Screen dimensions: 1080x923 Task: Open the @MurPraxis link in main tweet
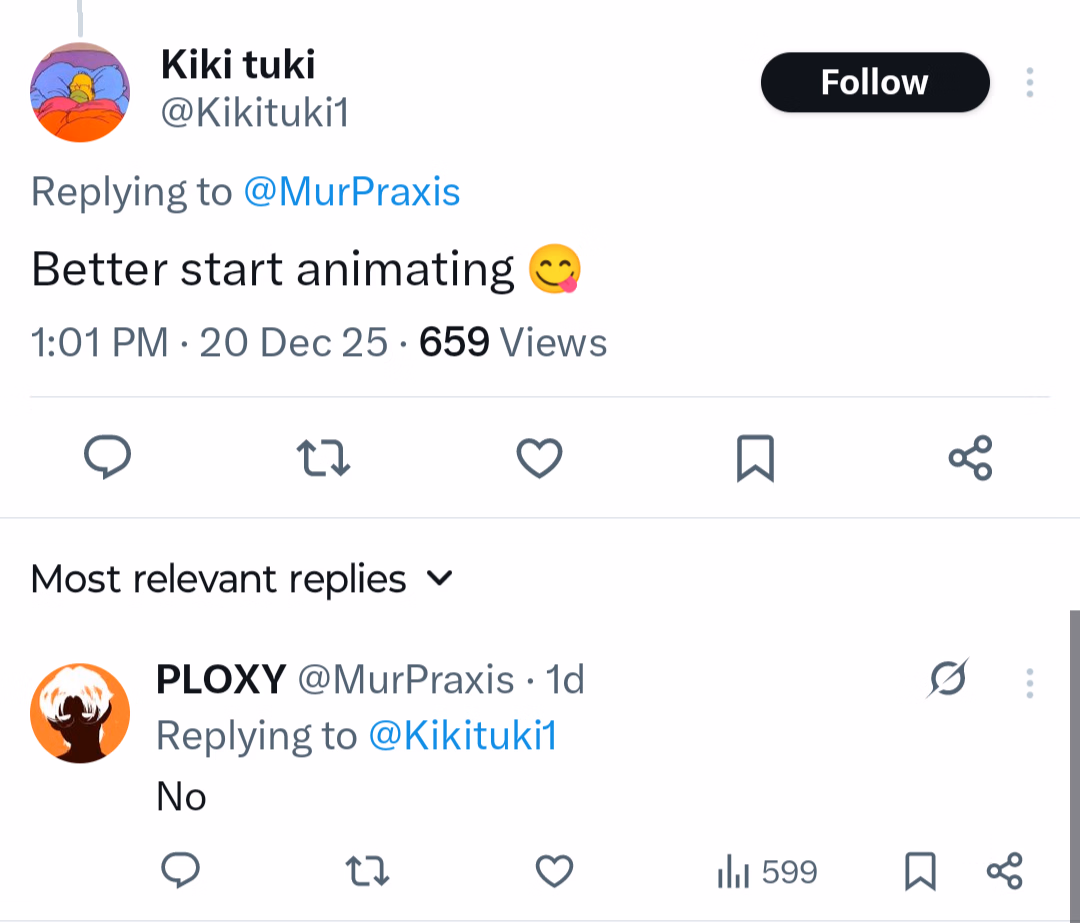[351, 191]
